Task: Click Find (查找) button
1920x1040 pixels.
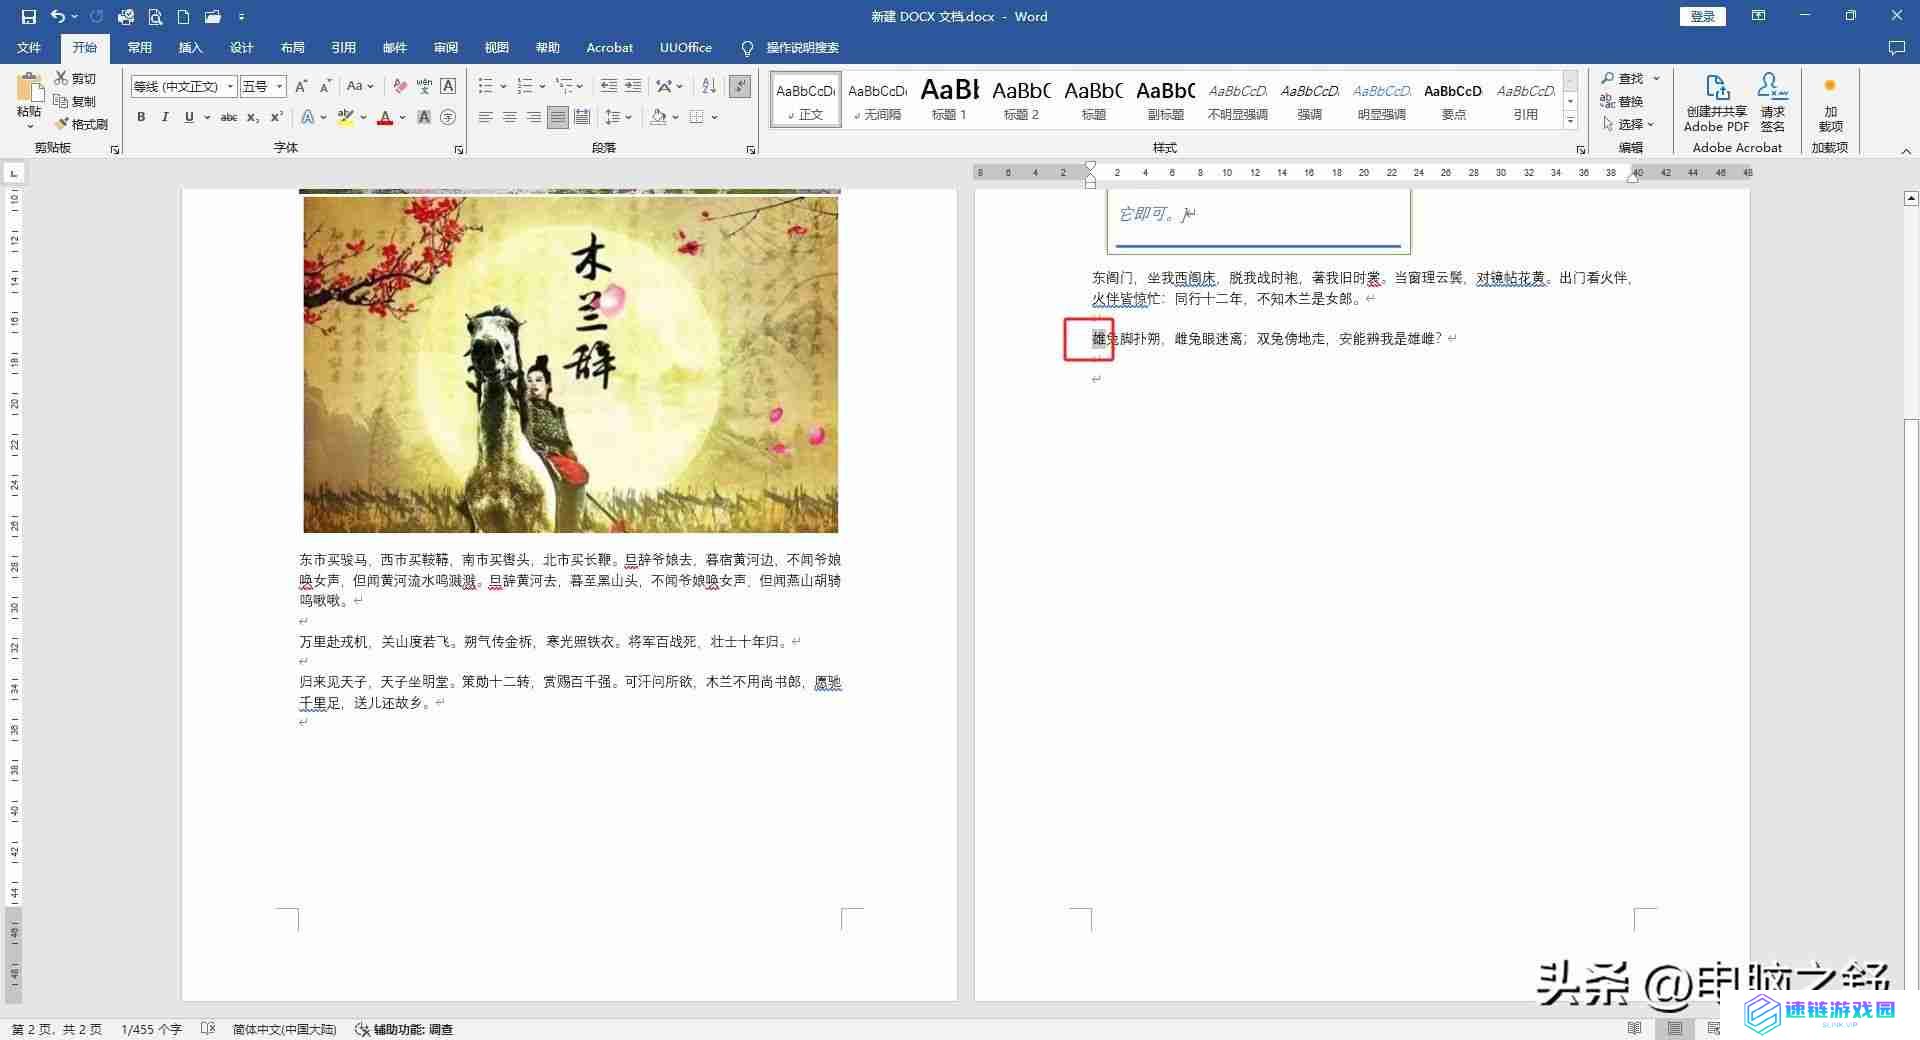Action: (1622, 78)
